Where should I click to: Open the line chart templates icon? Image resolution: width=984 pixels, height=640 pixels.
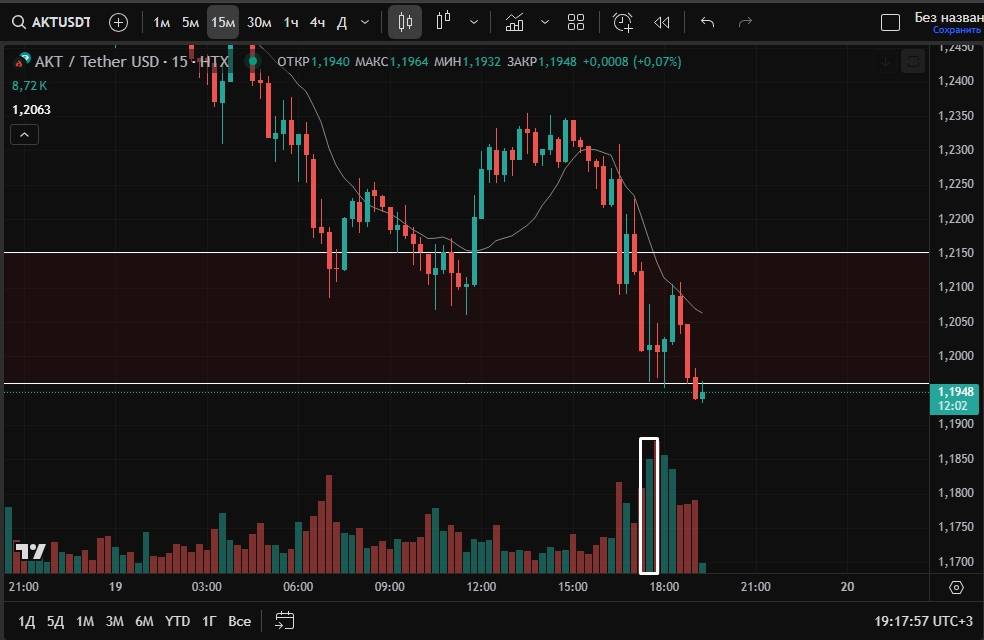pyautogui.click(x=514, y=22)
